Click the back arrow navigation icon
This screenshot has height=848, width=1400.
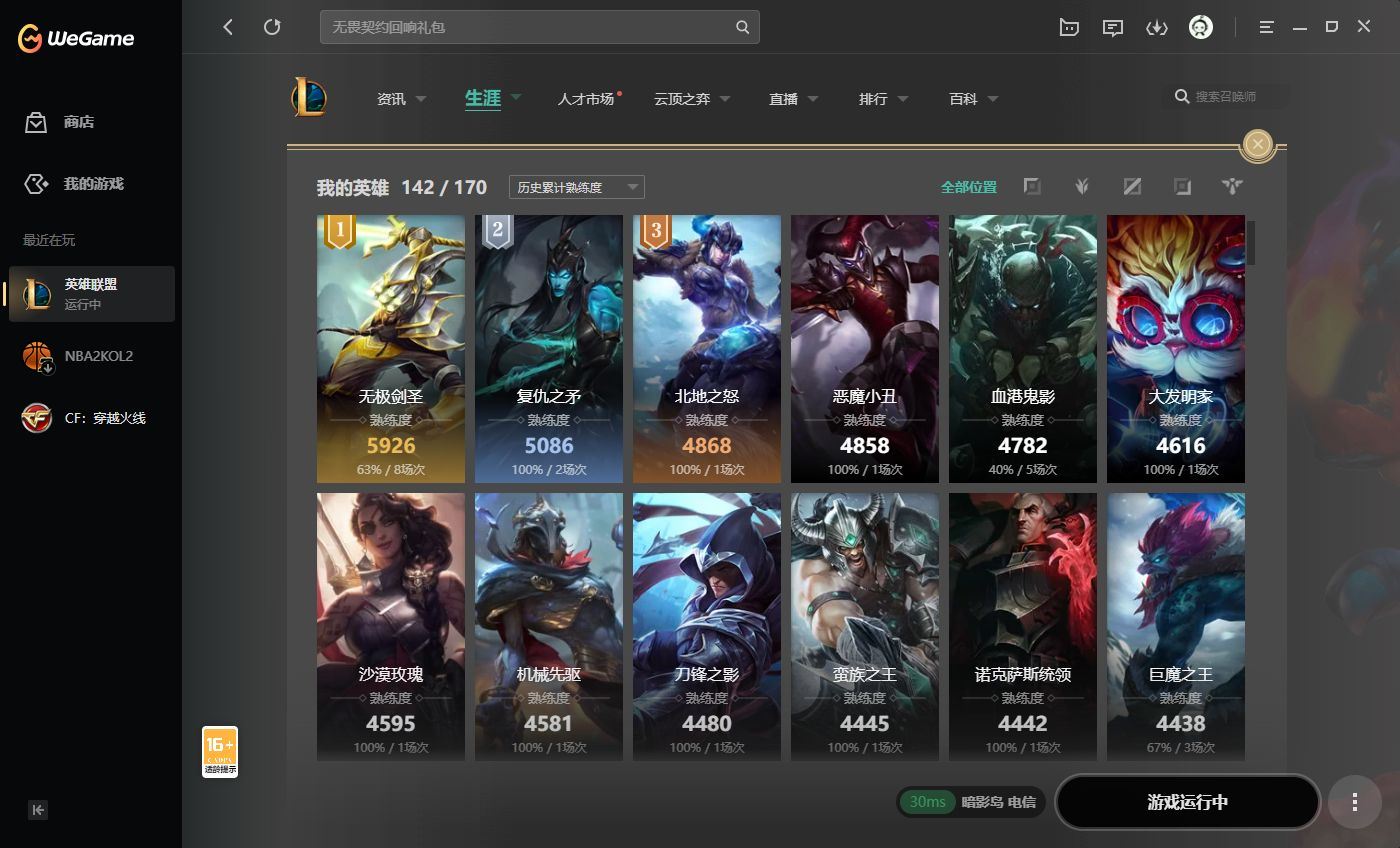click(228, 27)
